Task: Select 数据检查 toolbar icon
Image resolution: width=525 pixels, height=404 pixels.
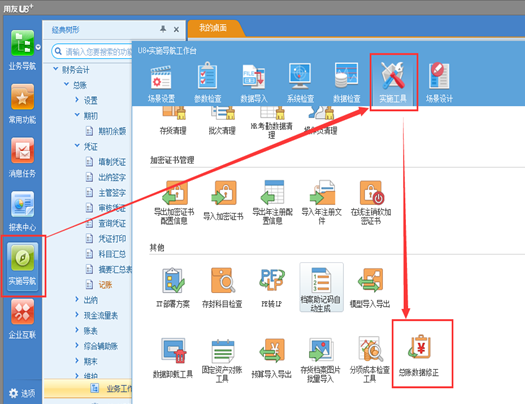Action: (x=347, y=84)
